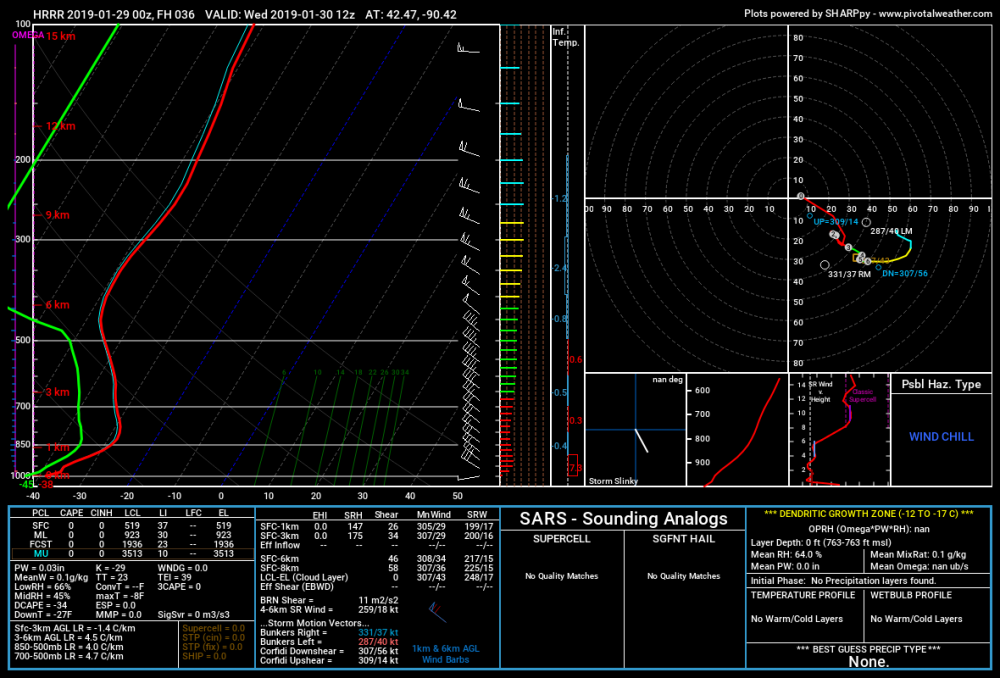Select the highlighted MU parcel row label
The image size is (1000, 678).
pos(40,554)
